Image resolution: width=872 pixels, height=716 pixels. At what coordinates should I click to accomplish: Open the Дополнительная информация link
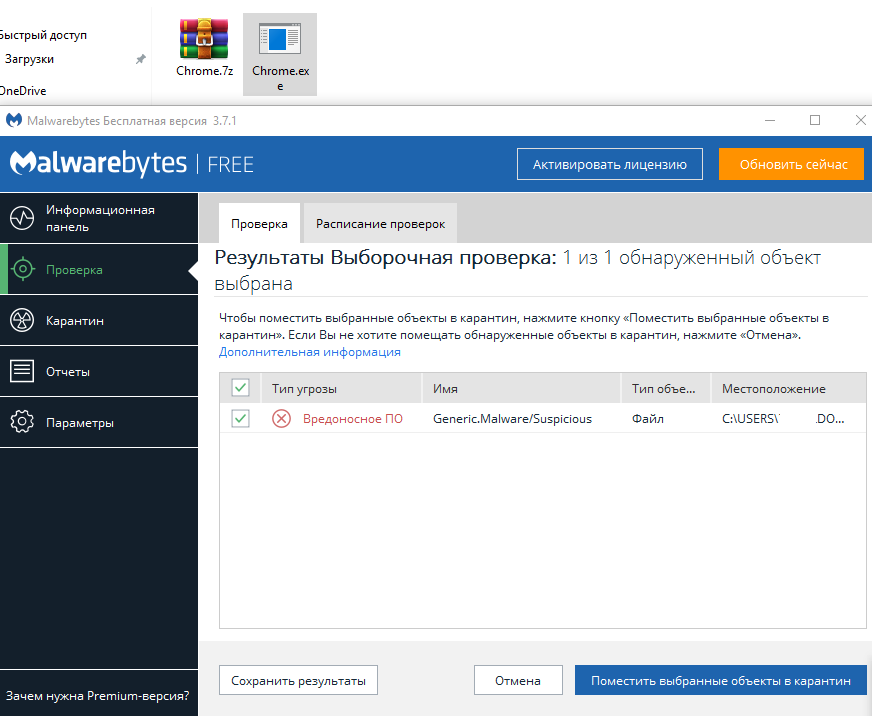310,352
